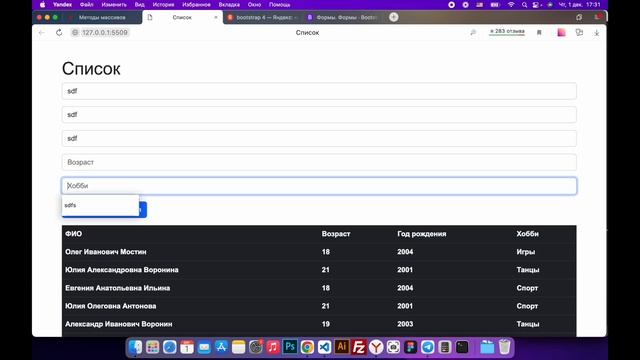Image resolution: width=640 pixels, height=360 pixels.
Task: Click the first sdf input field
Action: 319,91
